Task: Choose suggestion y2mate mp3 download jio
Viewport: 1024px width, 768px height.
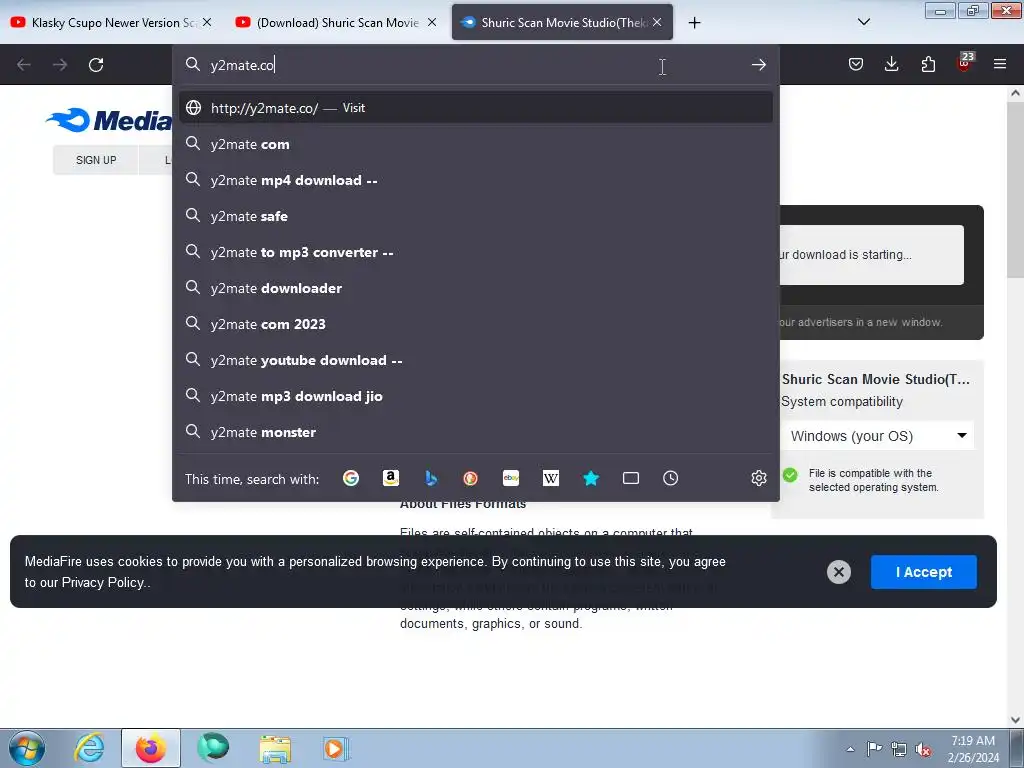Action: coord(476,396)
